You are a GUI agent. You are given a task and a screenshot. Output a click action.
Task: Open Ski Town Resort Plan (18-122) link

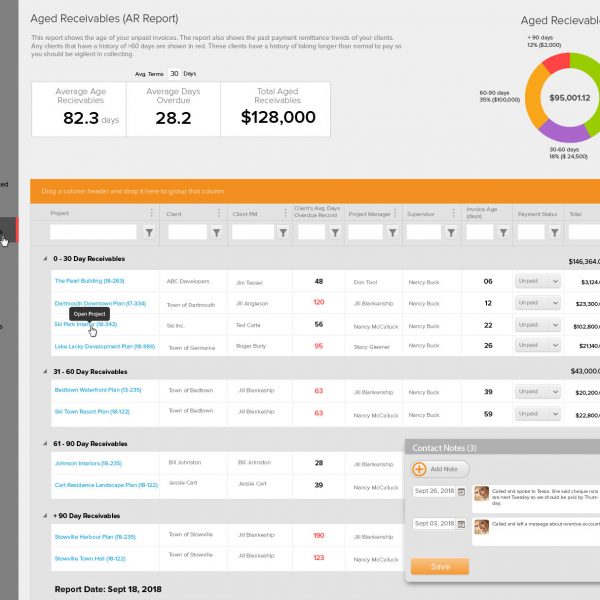coord(92,412)
